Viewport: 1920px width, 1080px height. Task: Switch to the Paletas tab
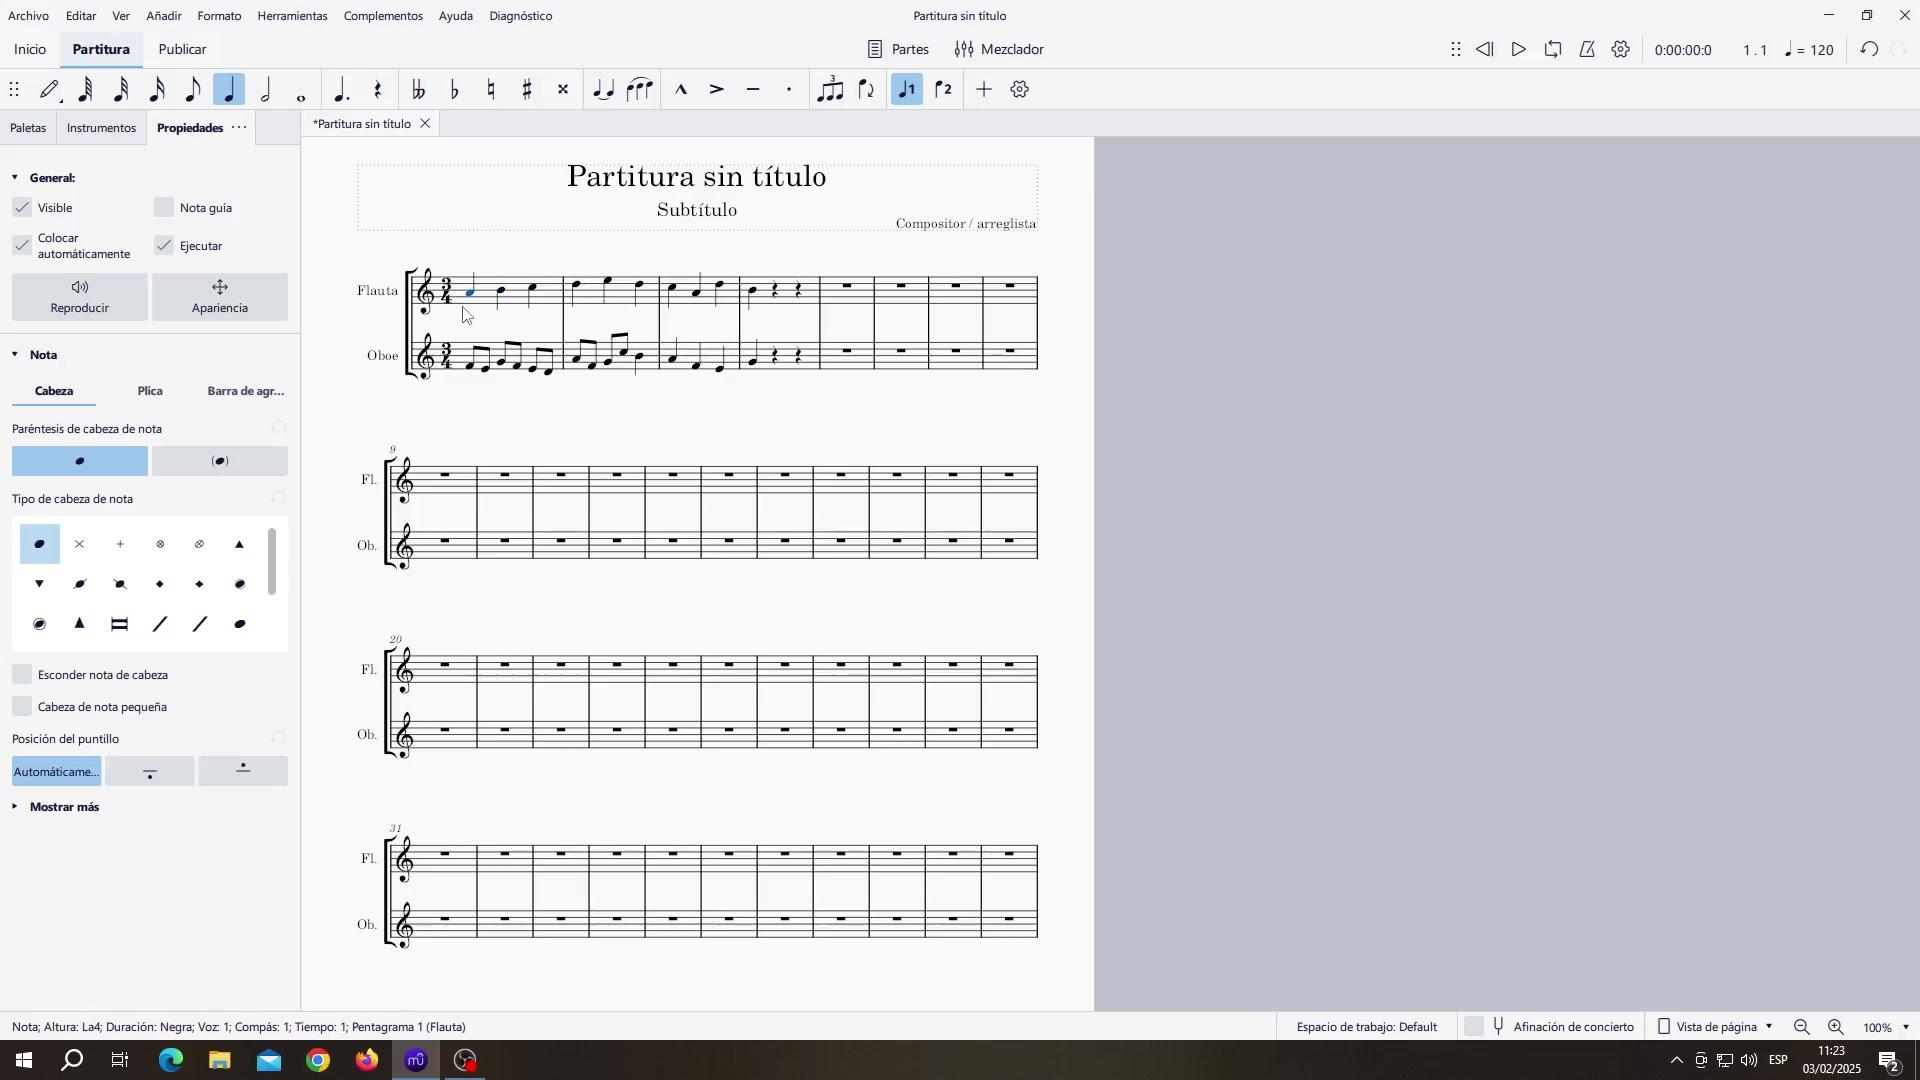[x=28, y=128]
